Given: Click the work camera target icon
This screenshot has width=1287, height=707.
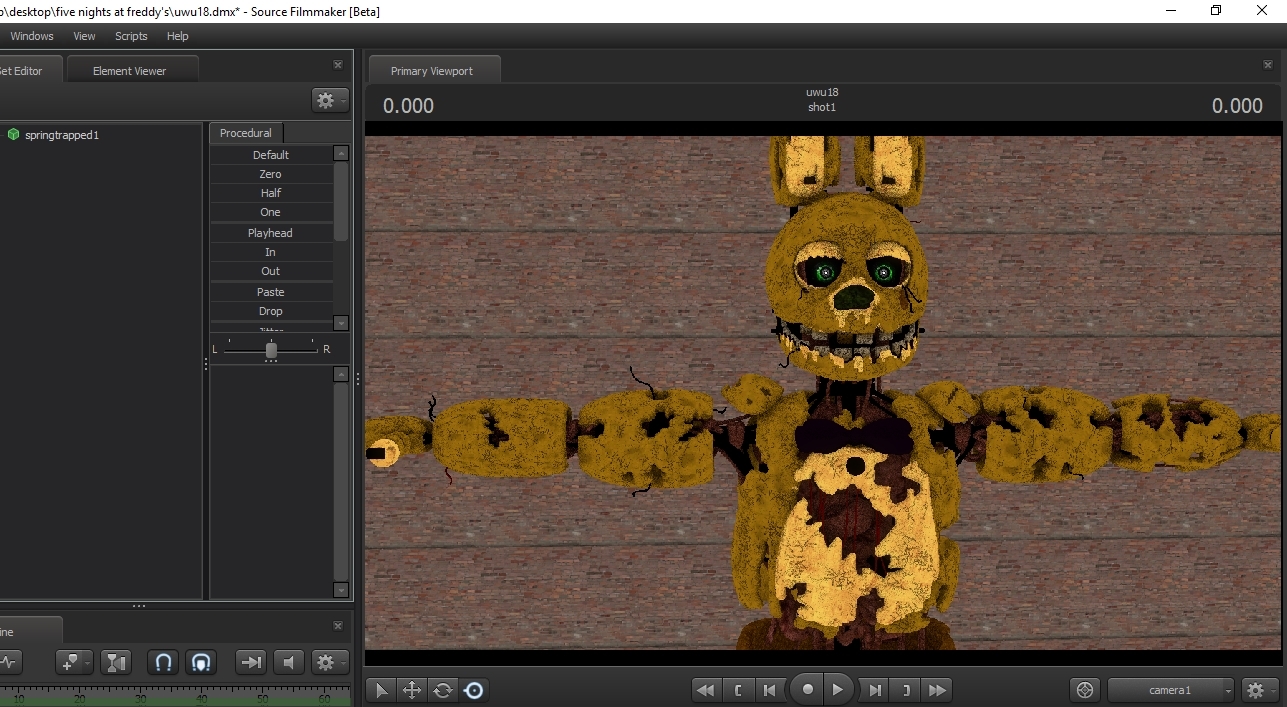Looking at the screenshot, I should 1084,690.
